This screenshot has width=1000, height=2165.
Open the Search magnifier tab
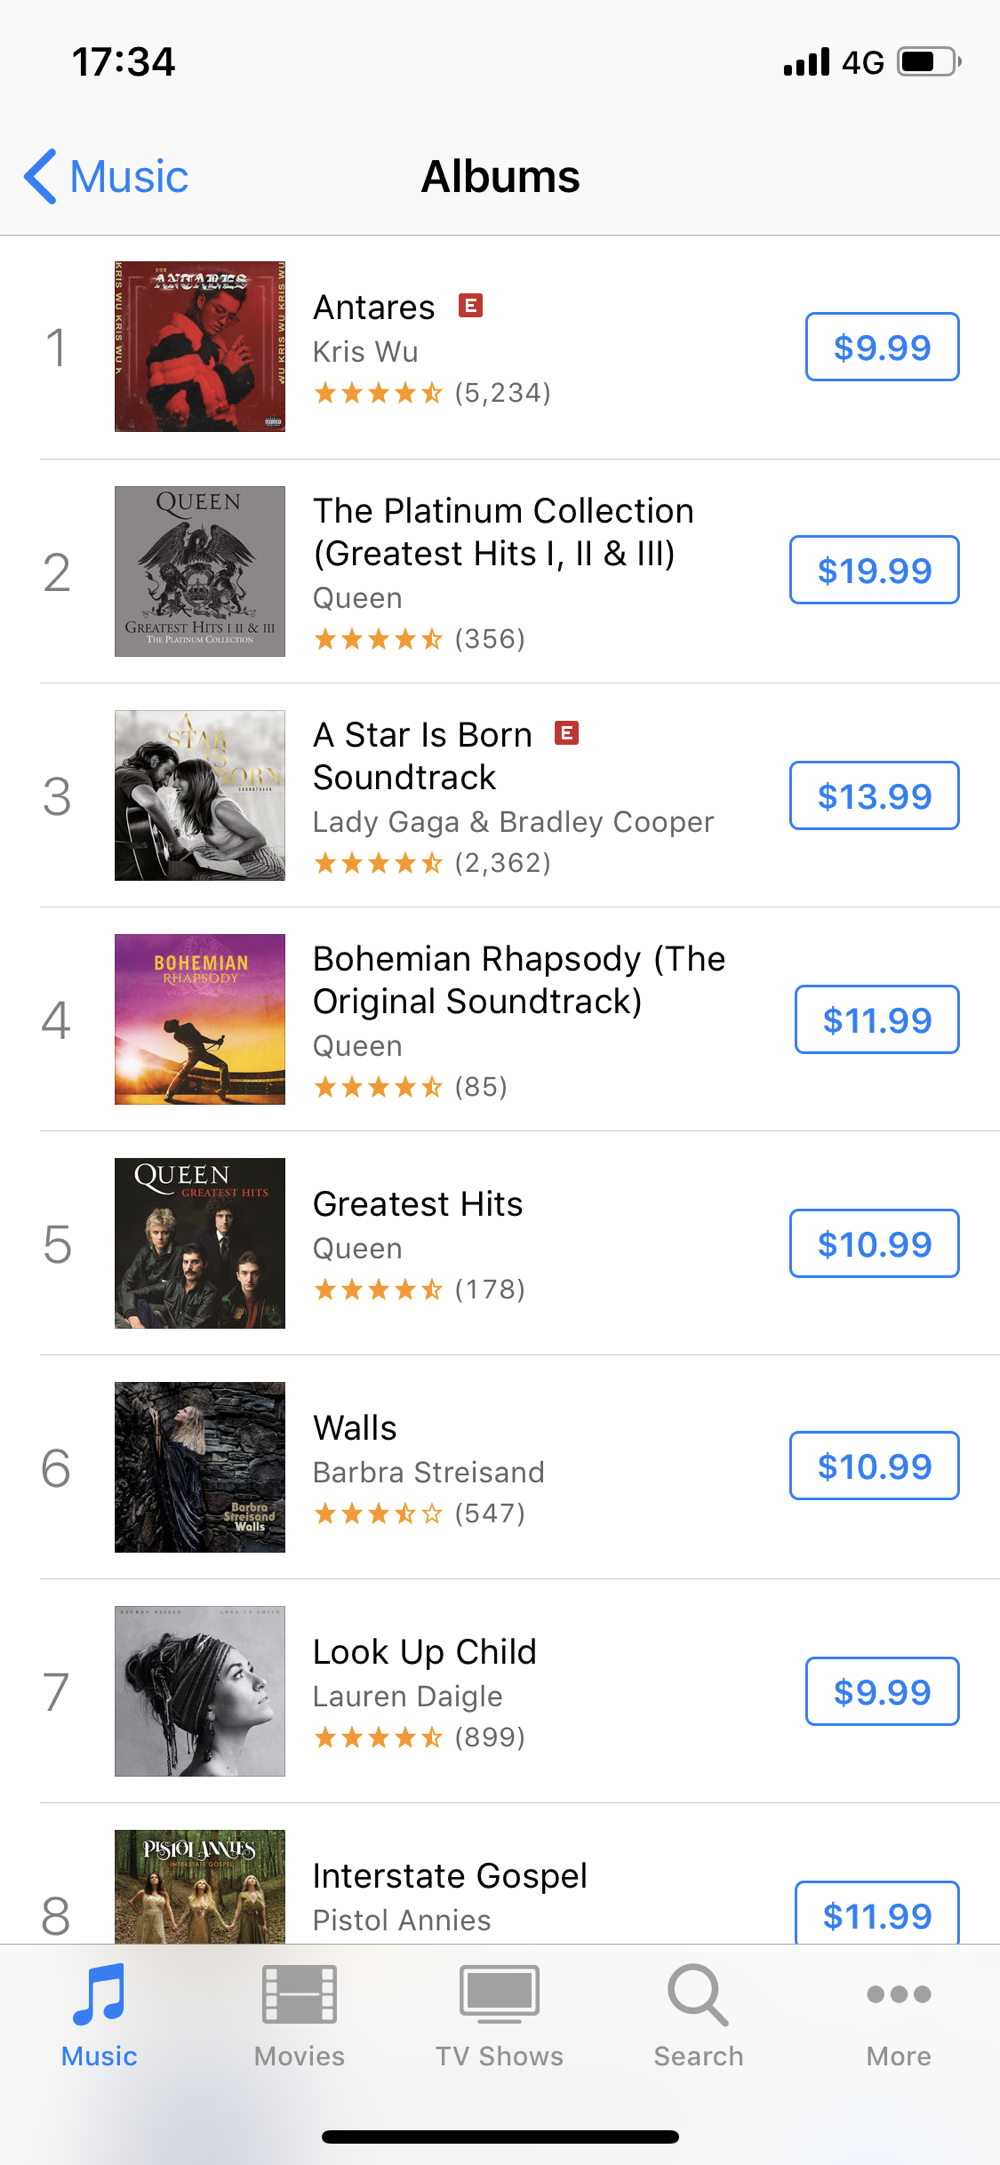pyautogui.click(x=698, y=1995)
